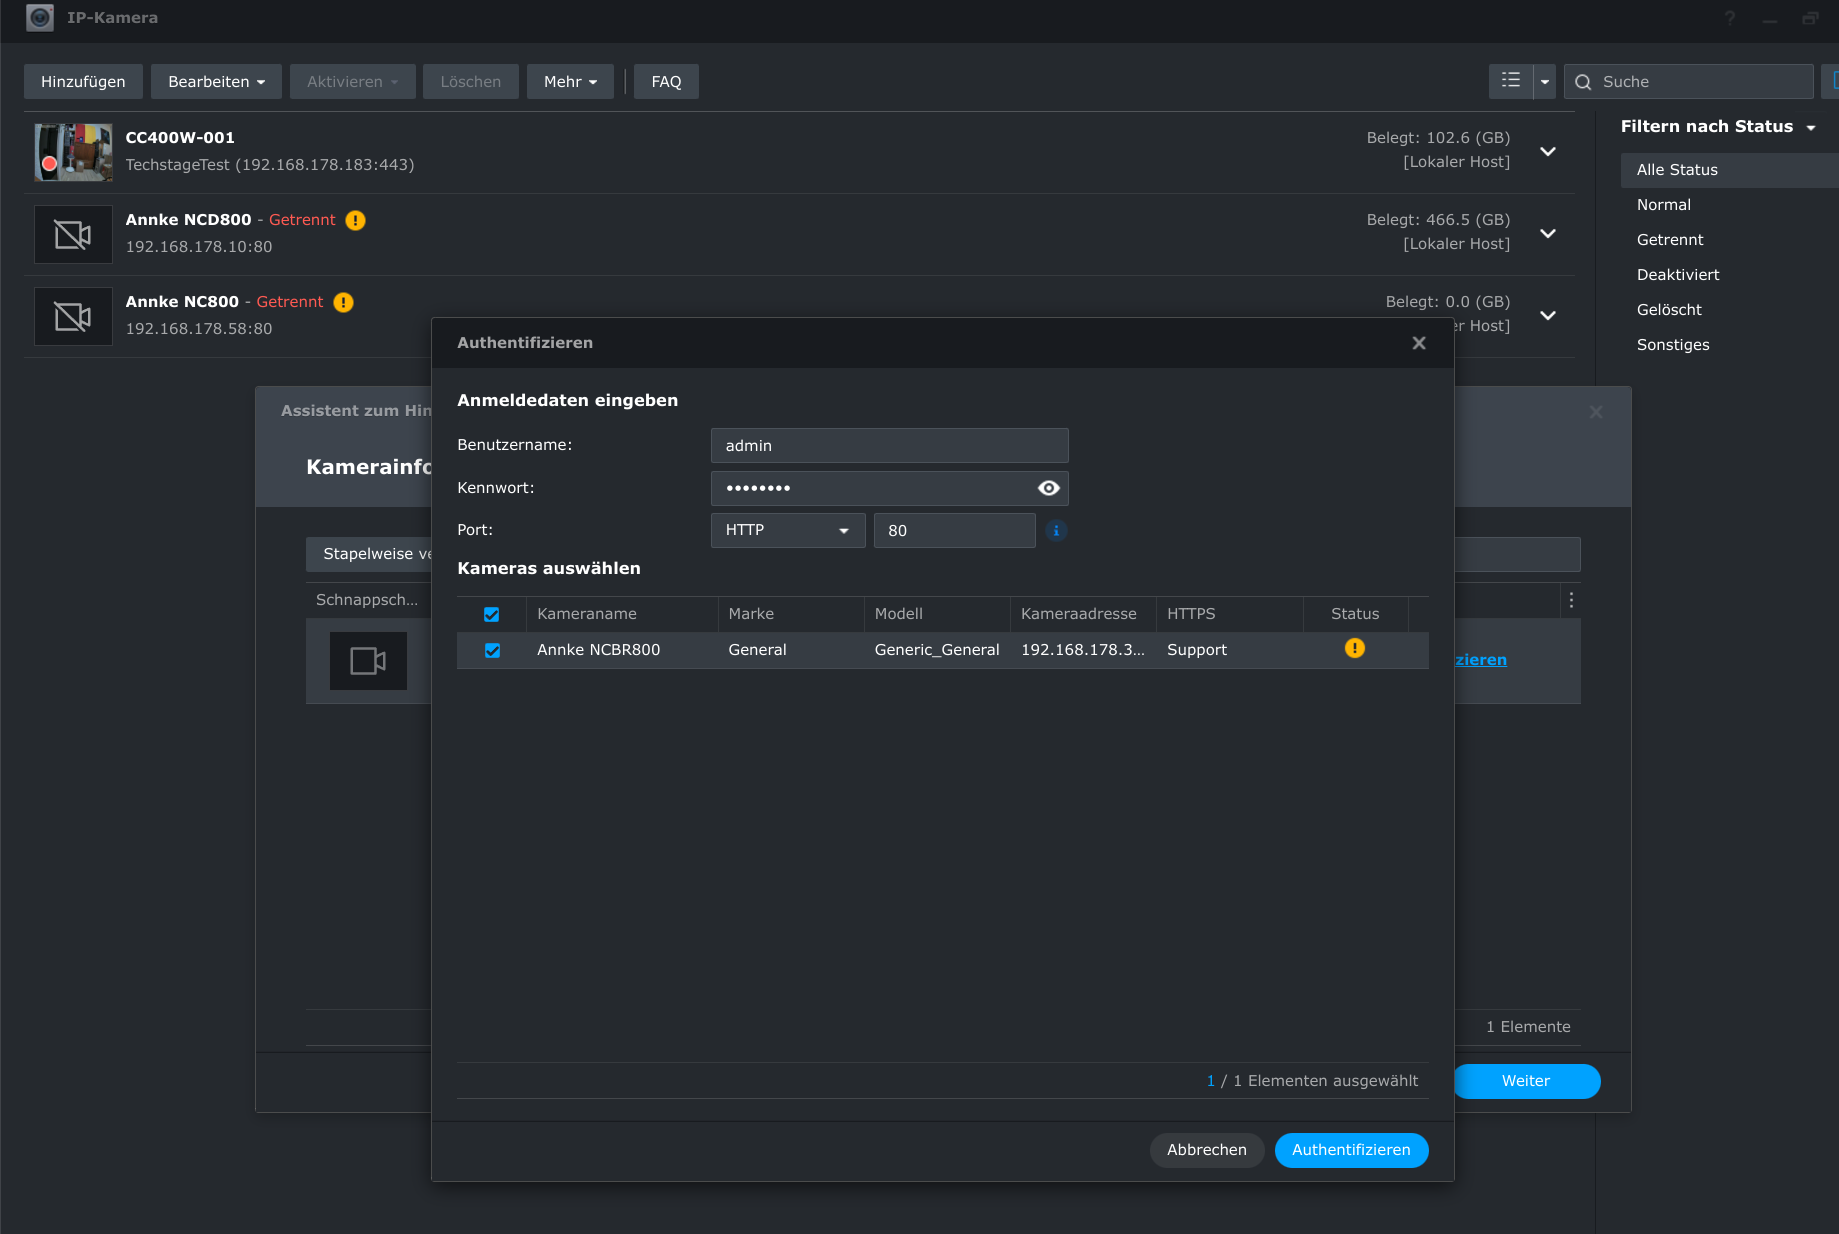The height and width of the screenshot is (1234, 1839).
Task: Click the search magnifier icon
Action: point(1583,82)
